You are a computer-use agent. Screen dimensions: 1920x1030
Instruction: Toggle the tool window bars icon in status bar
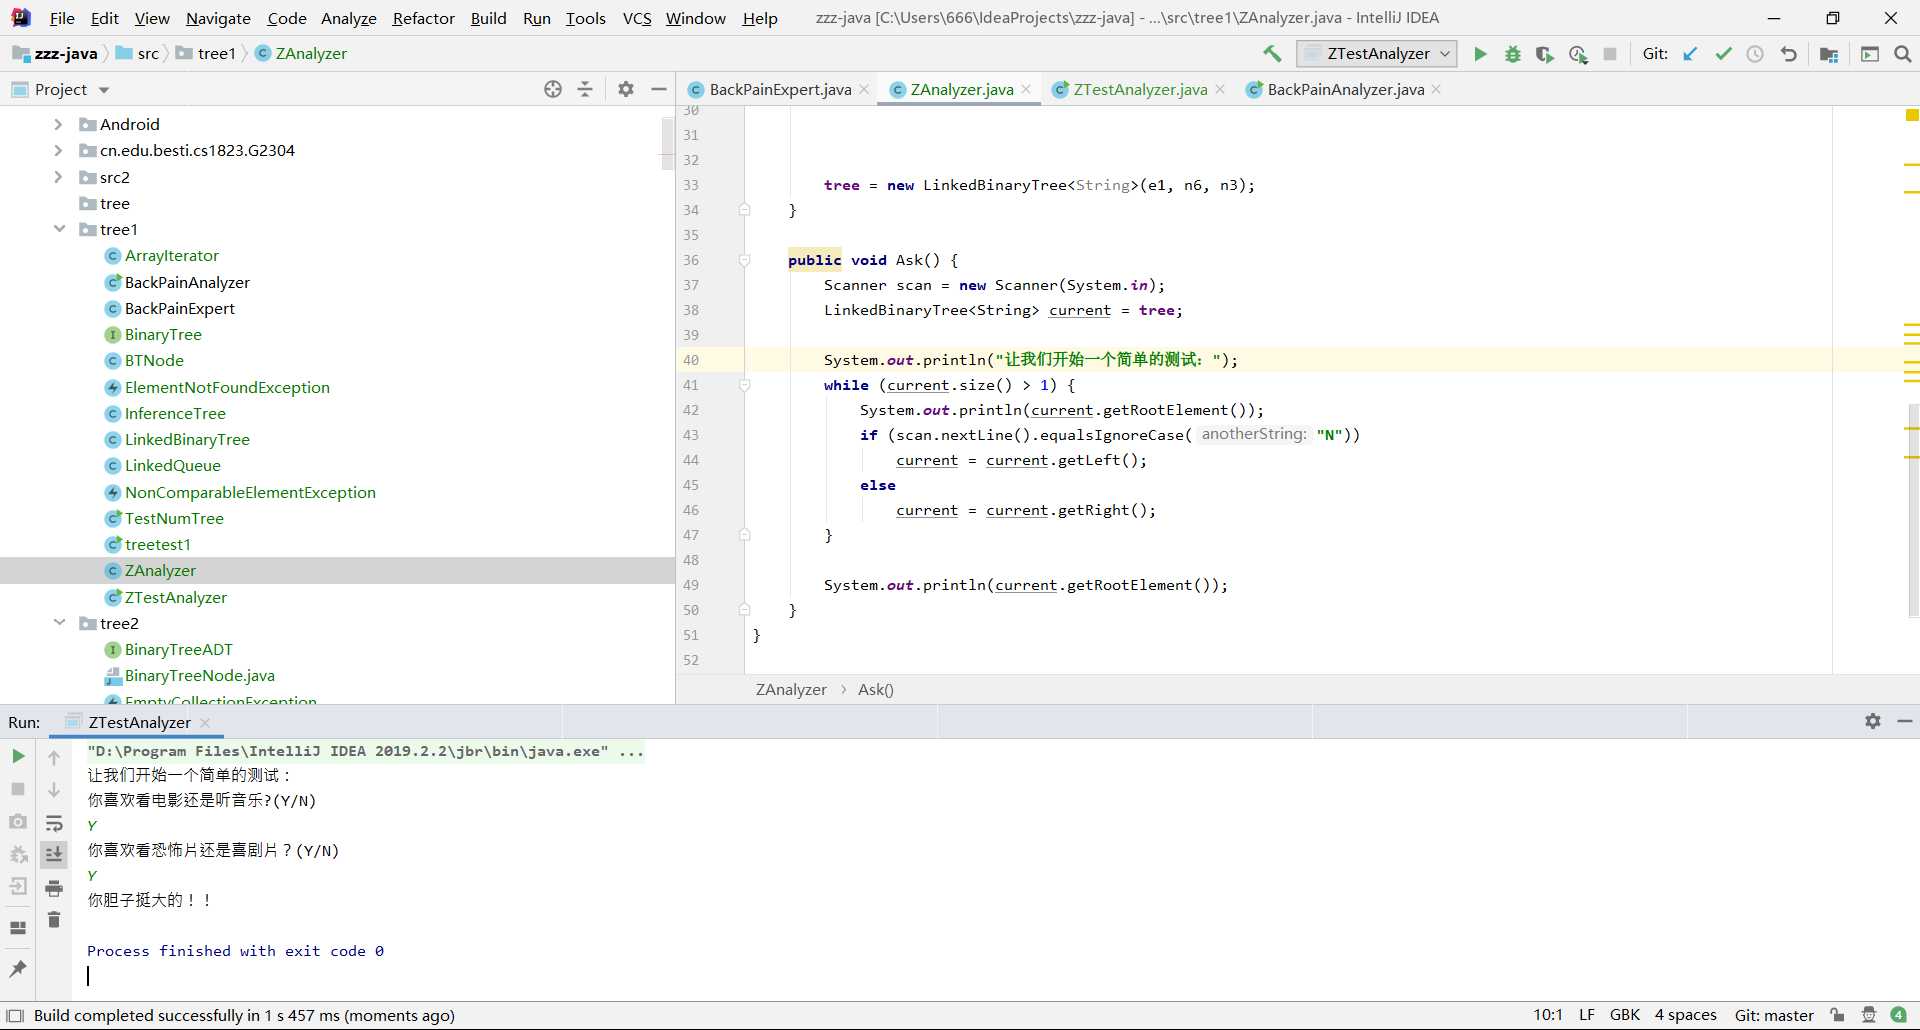pos(15,1015)
